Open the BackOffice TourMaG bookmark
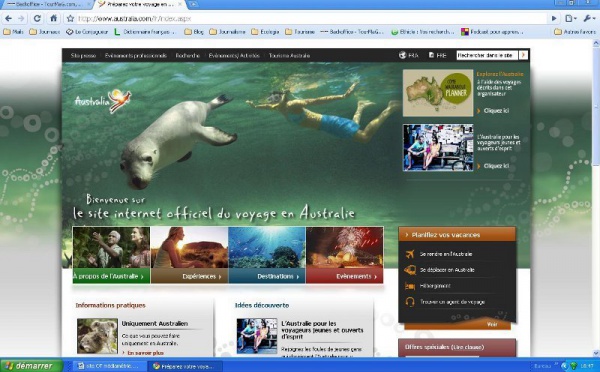Screen dimensions: 600x372 click(352, 32)
